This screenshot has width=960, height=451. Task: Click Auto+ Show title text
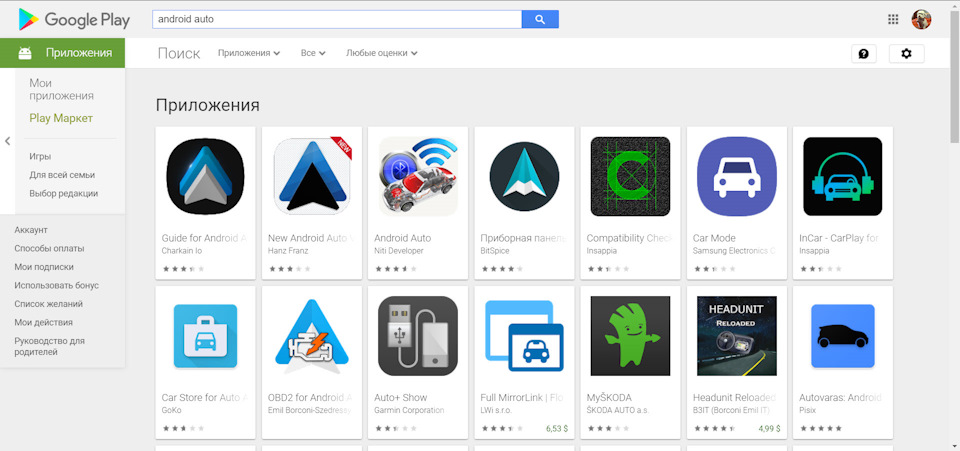pyautogui.click(x=400, y=397)
